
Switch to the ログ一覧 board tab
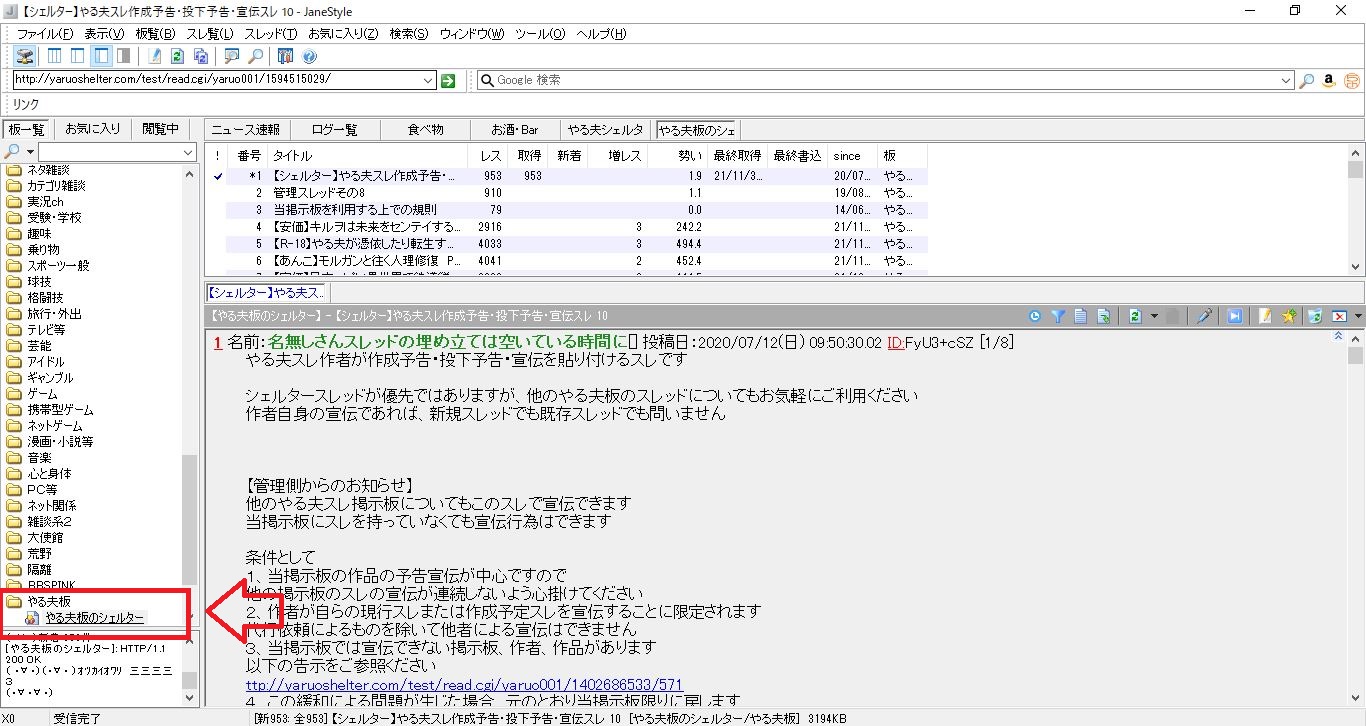(x=334, y=130)
